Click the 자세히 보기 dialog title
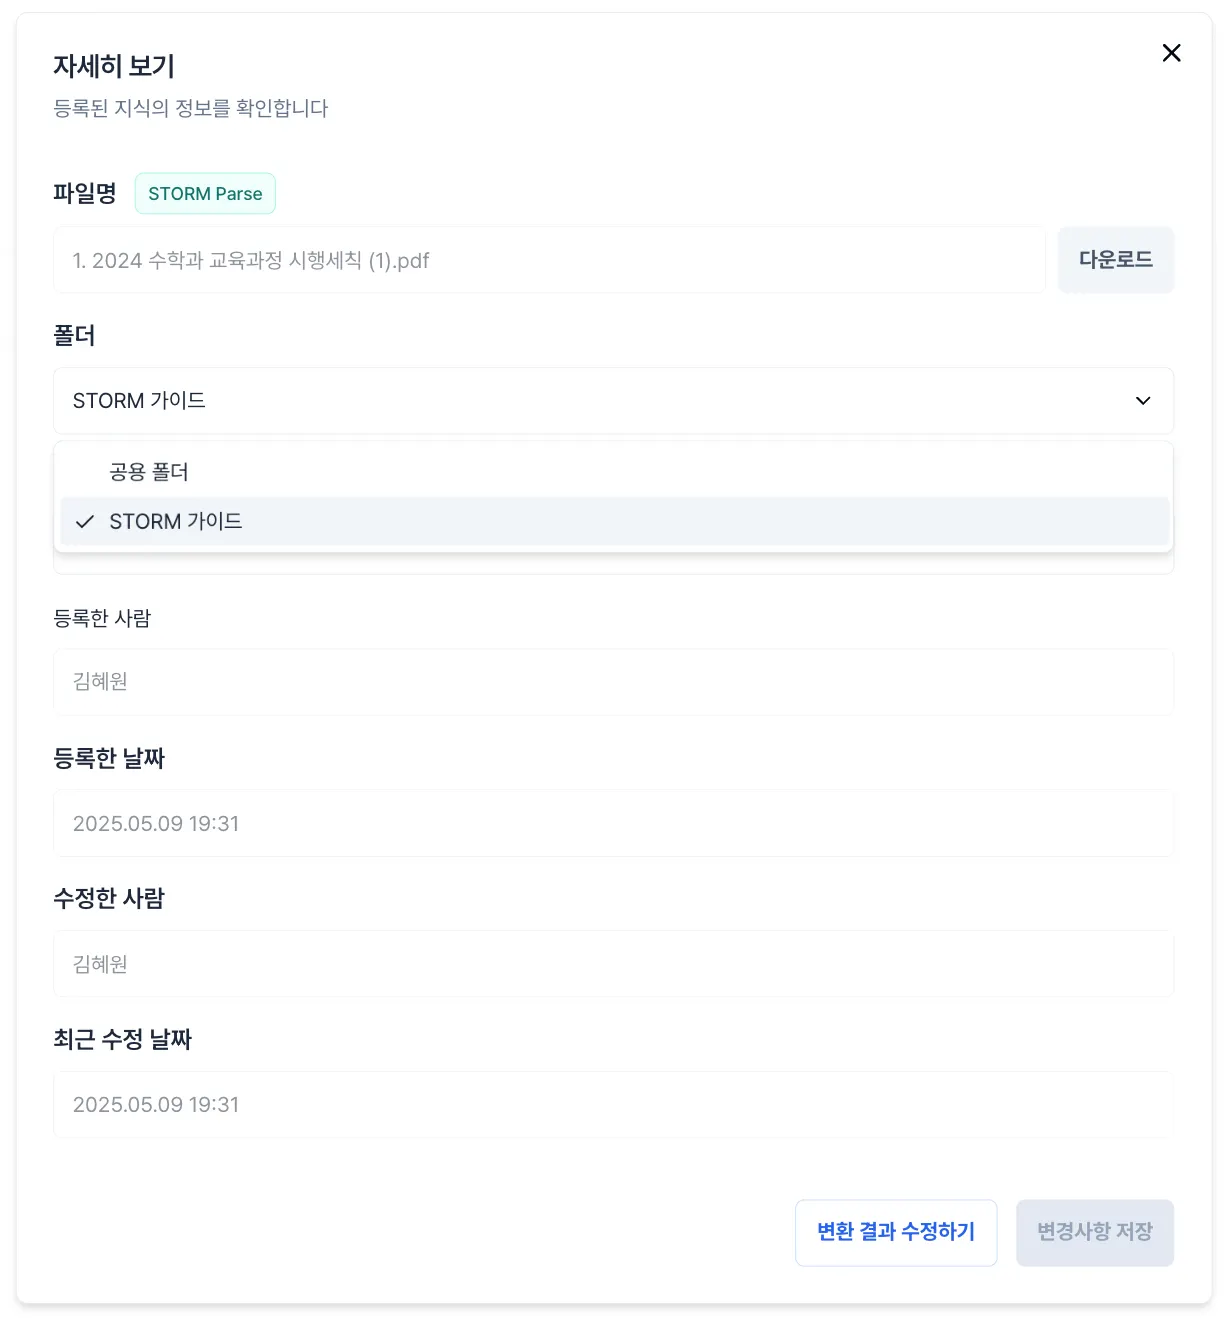The image size is (1228, 1322). (x=114, y=66)
